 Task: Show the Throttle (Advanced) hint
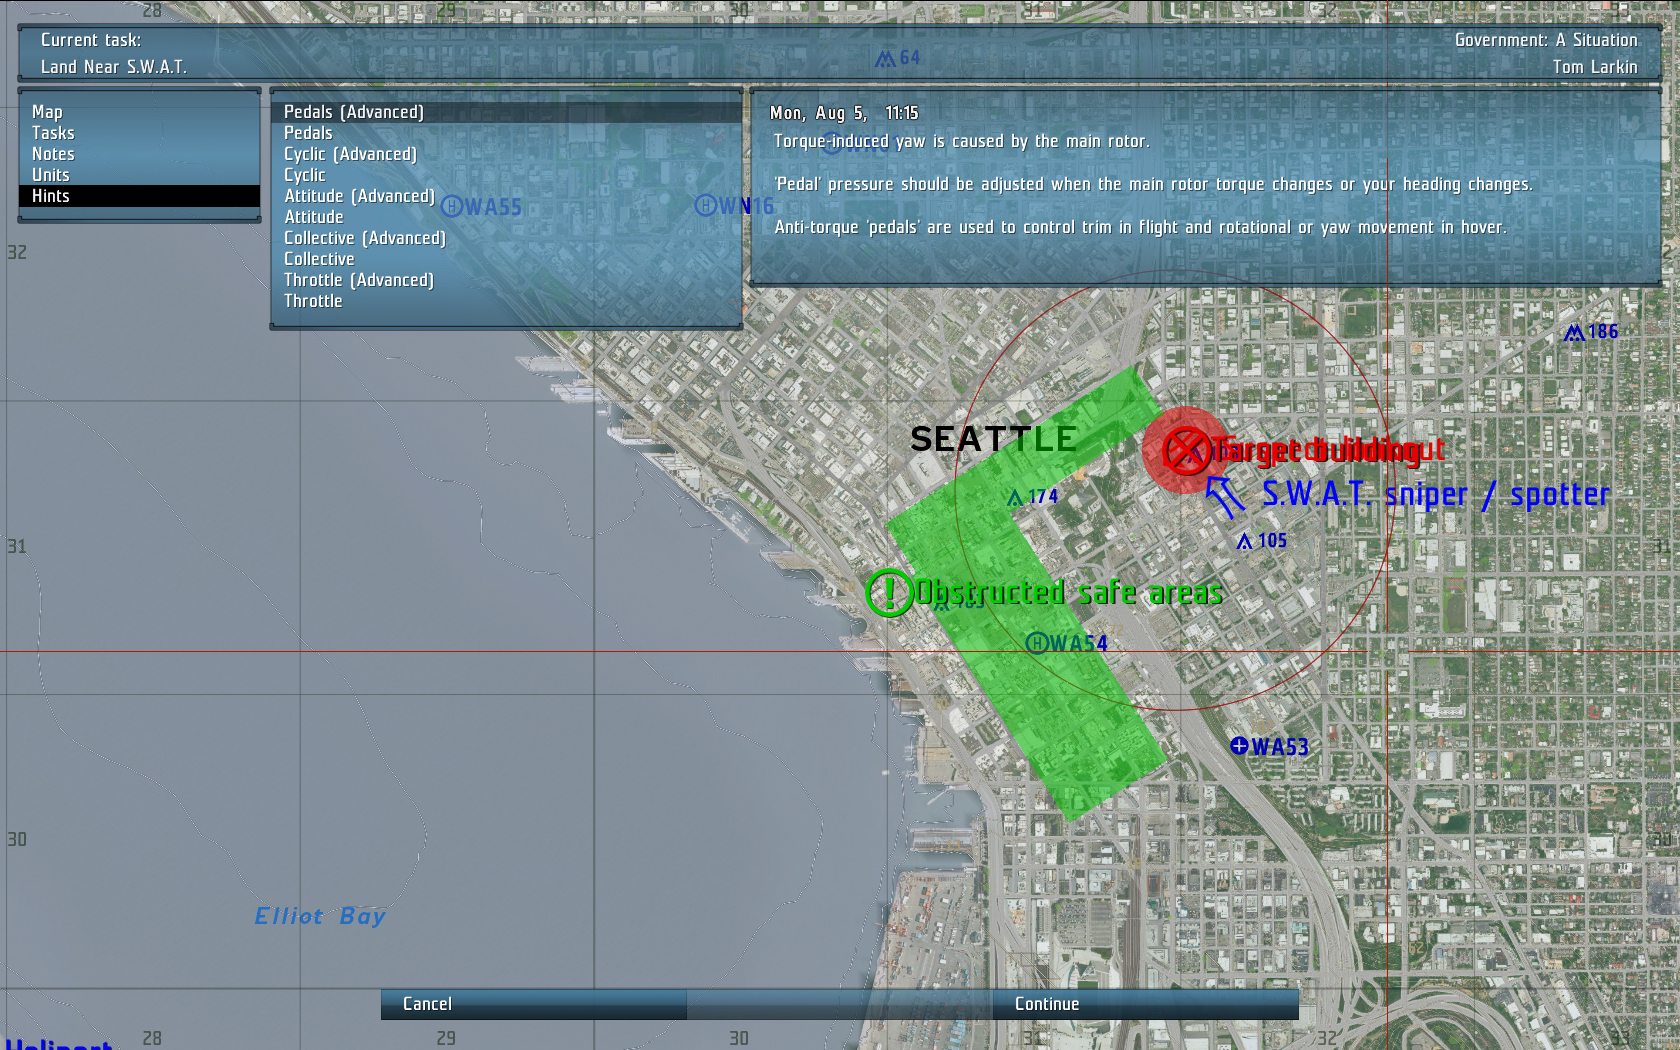click(358, 280)
